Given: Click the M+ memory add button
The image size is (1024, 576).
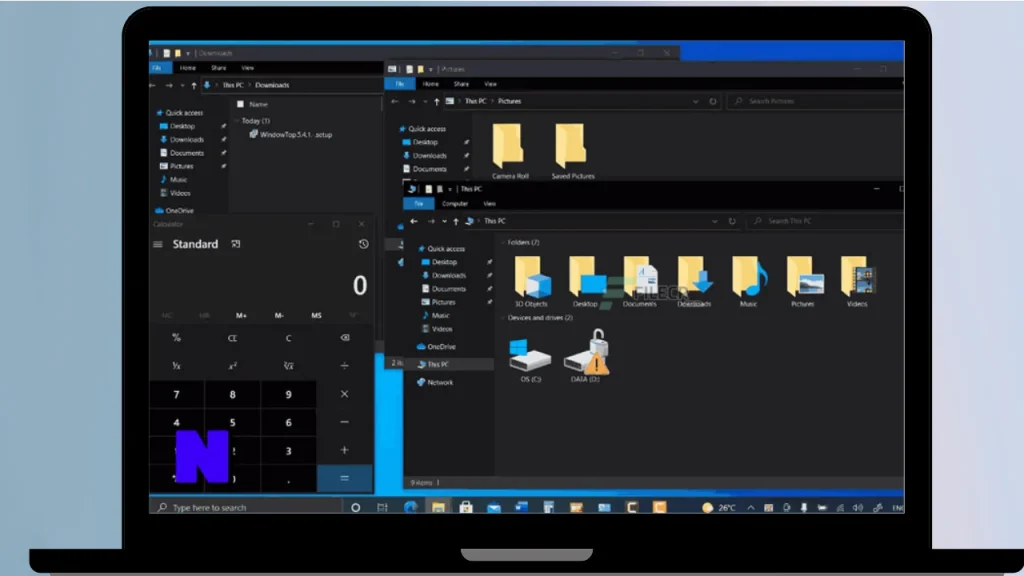Looking at the screenshot, I should 241,315.
